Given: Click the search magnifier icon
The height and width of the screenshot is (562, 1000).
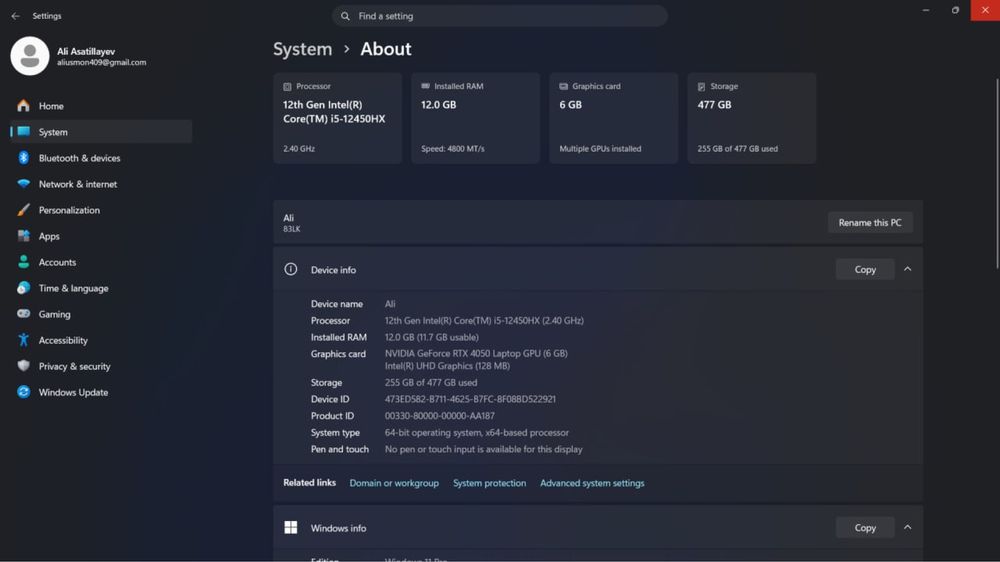Looking at the screenshot, I should [x=345, y=16].
